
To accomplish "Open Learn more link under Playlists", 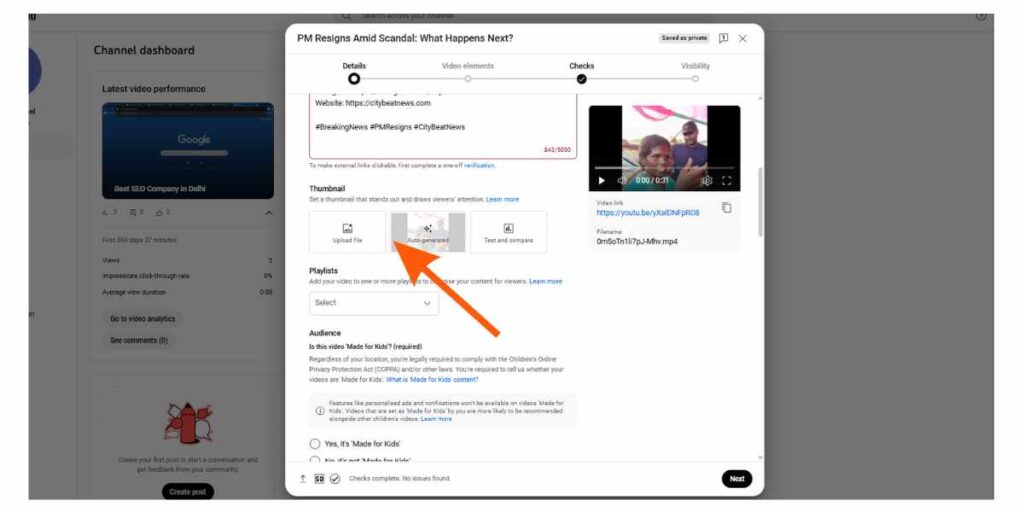I will pos(545,281).
